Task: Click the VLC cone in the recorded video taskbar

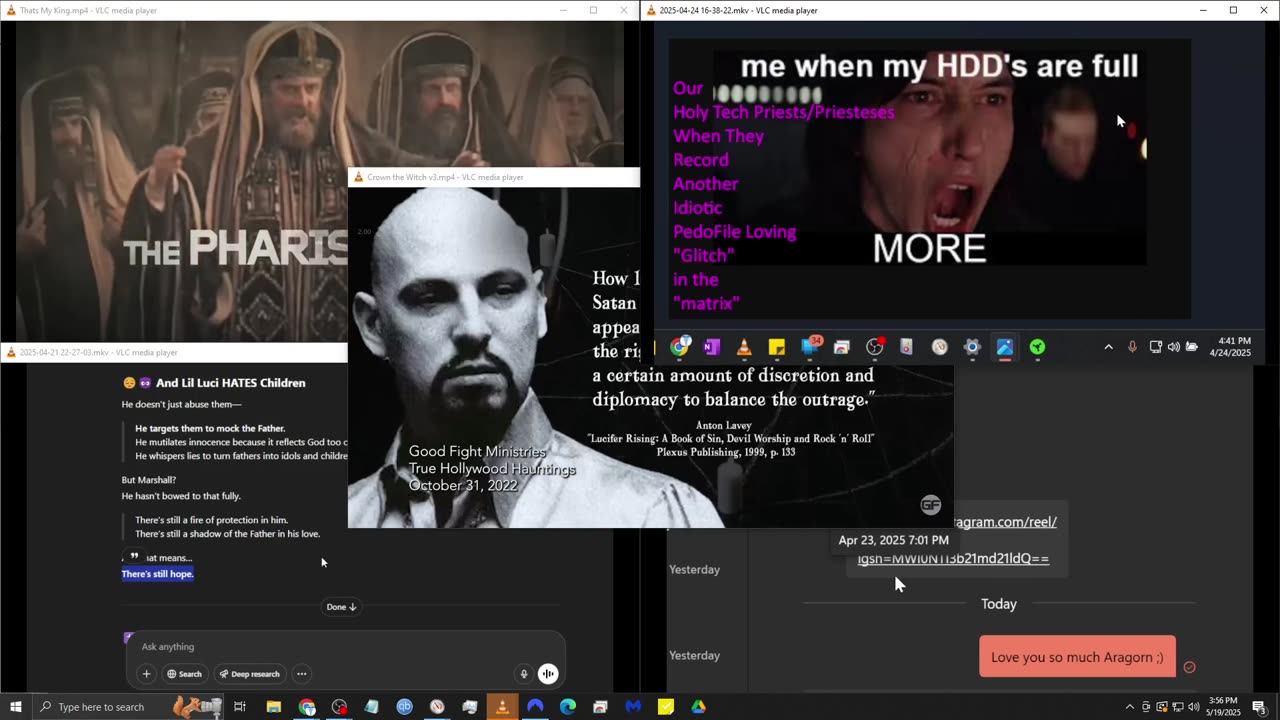Action: [744, 347]
